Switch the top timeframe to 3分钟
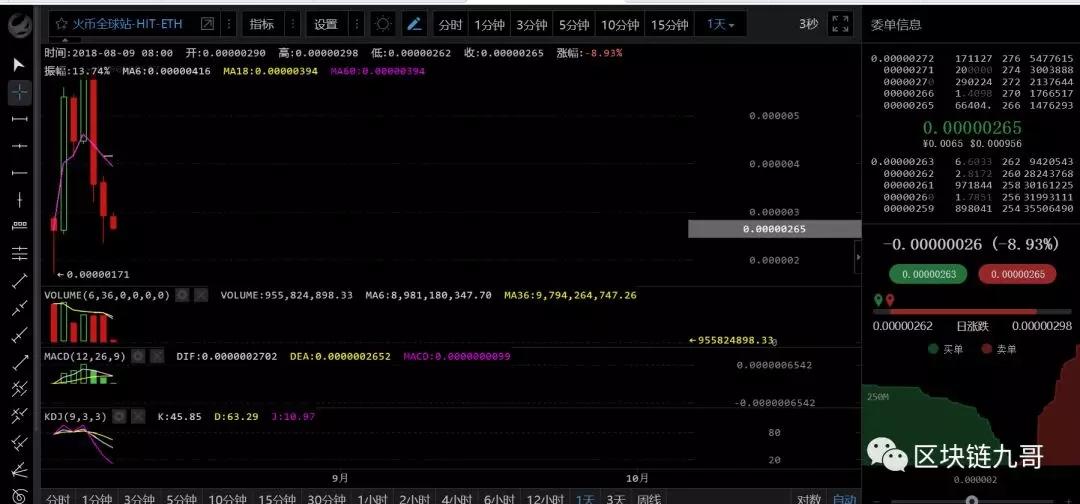Screen dimensions: 1080x504 [x=531, y=25]
